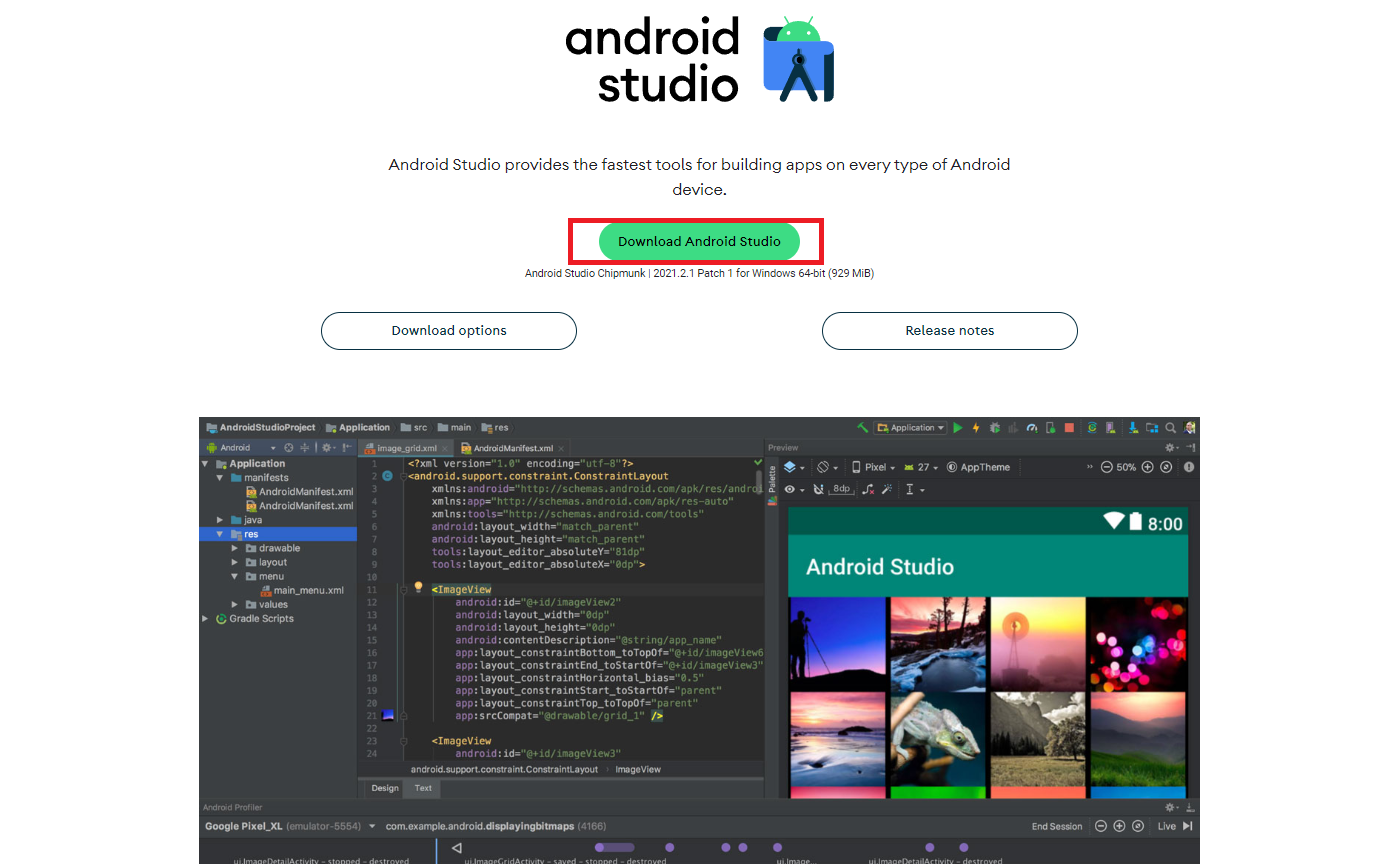
Task: Open the Application run configuration dropdown
Action: tap(910, 428)
